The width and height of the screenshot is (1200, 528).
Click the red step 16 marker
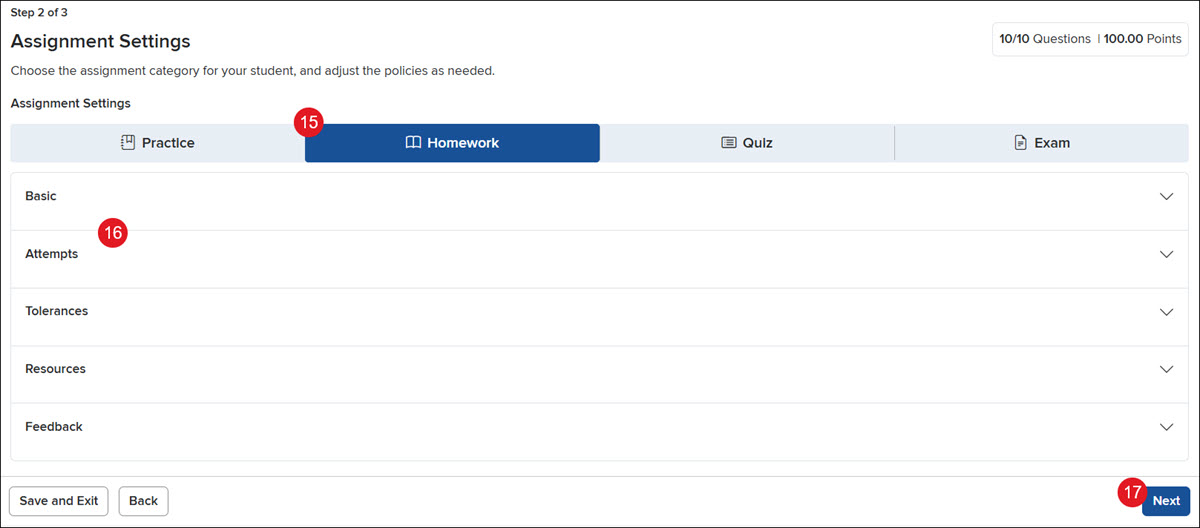(113, 232)
